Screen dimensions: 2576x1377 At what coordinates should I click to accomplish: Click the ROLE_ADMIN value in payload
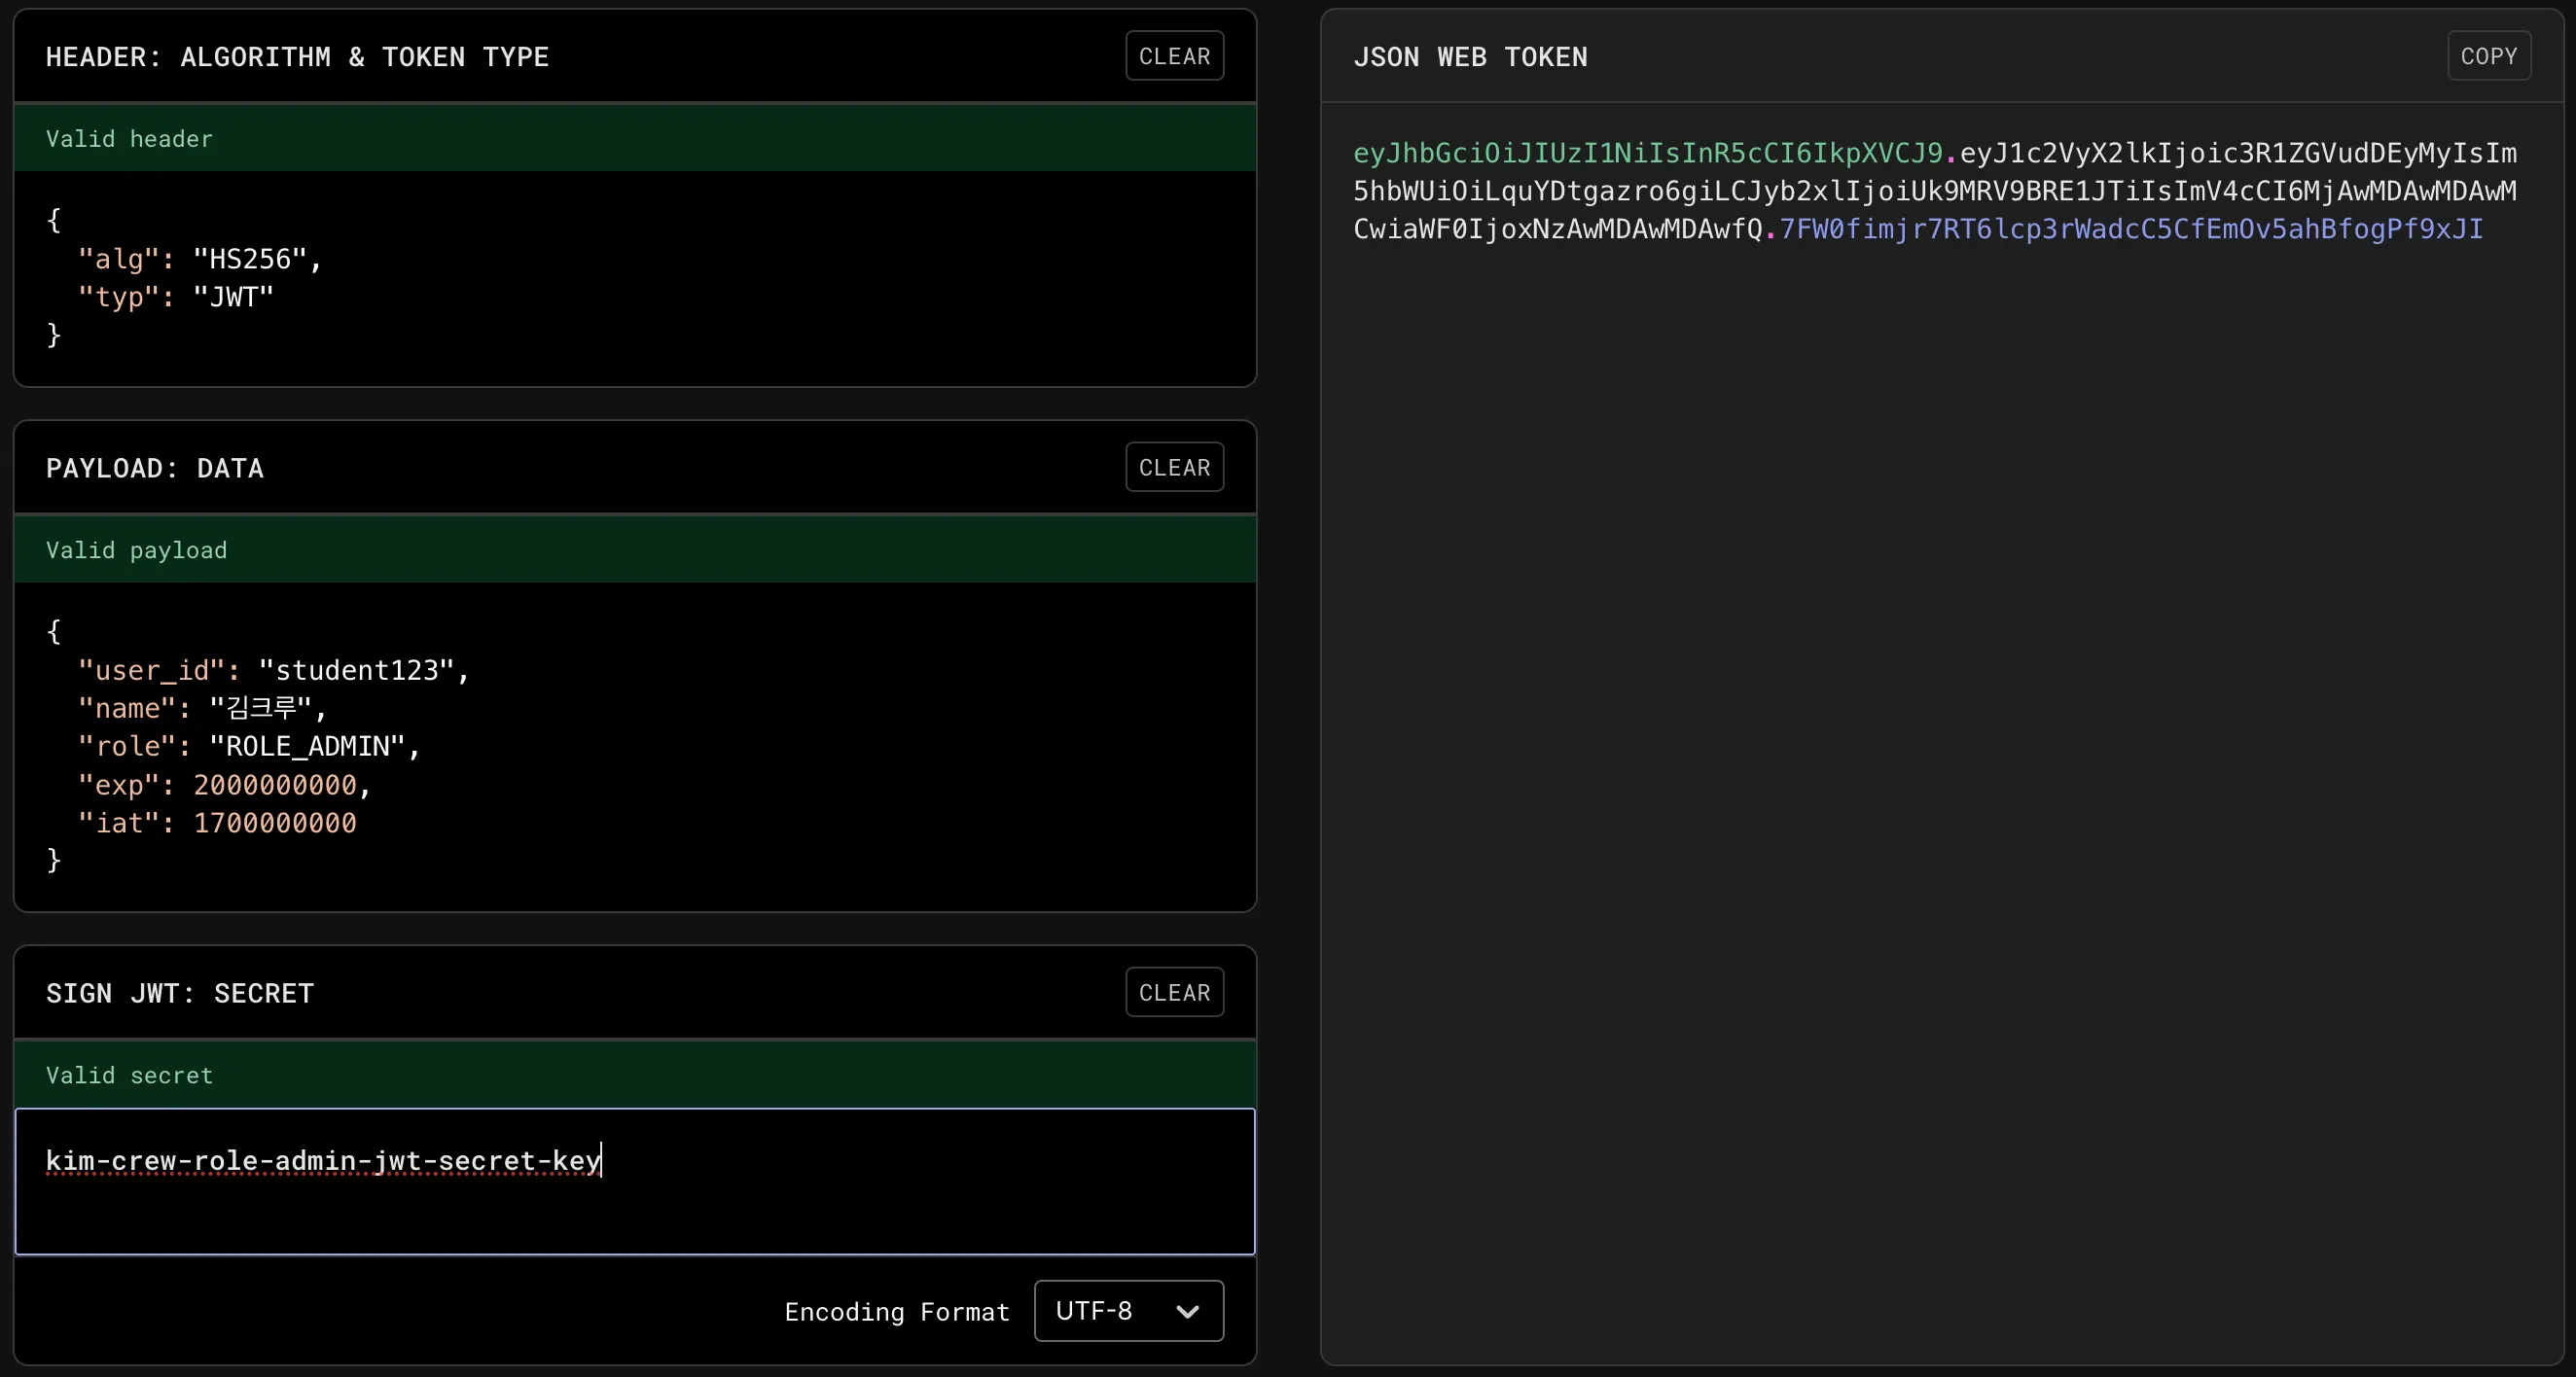tap(307, 746)
